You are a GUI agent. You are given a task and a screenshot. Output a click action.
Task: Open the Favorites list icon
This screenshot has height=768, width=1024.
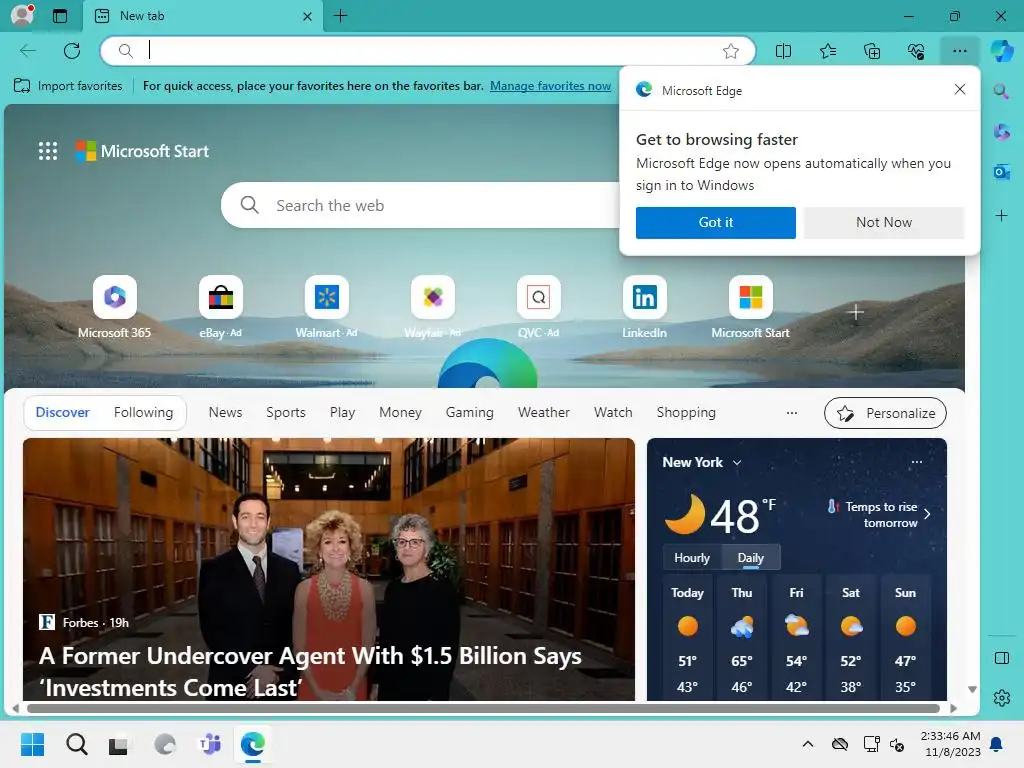click(x=827, y=51)
